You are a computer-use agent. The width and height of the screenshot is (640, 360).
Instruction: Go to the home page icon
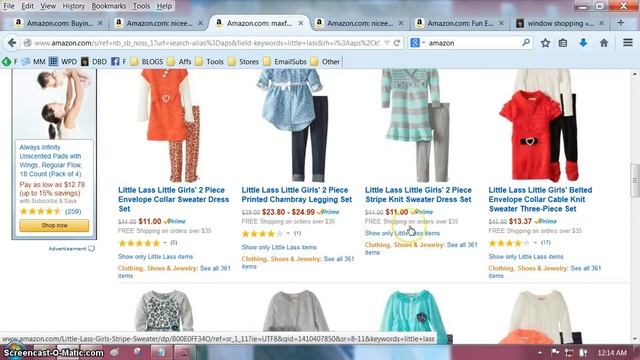(x=604, y=43)
